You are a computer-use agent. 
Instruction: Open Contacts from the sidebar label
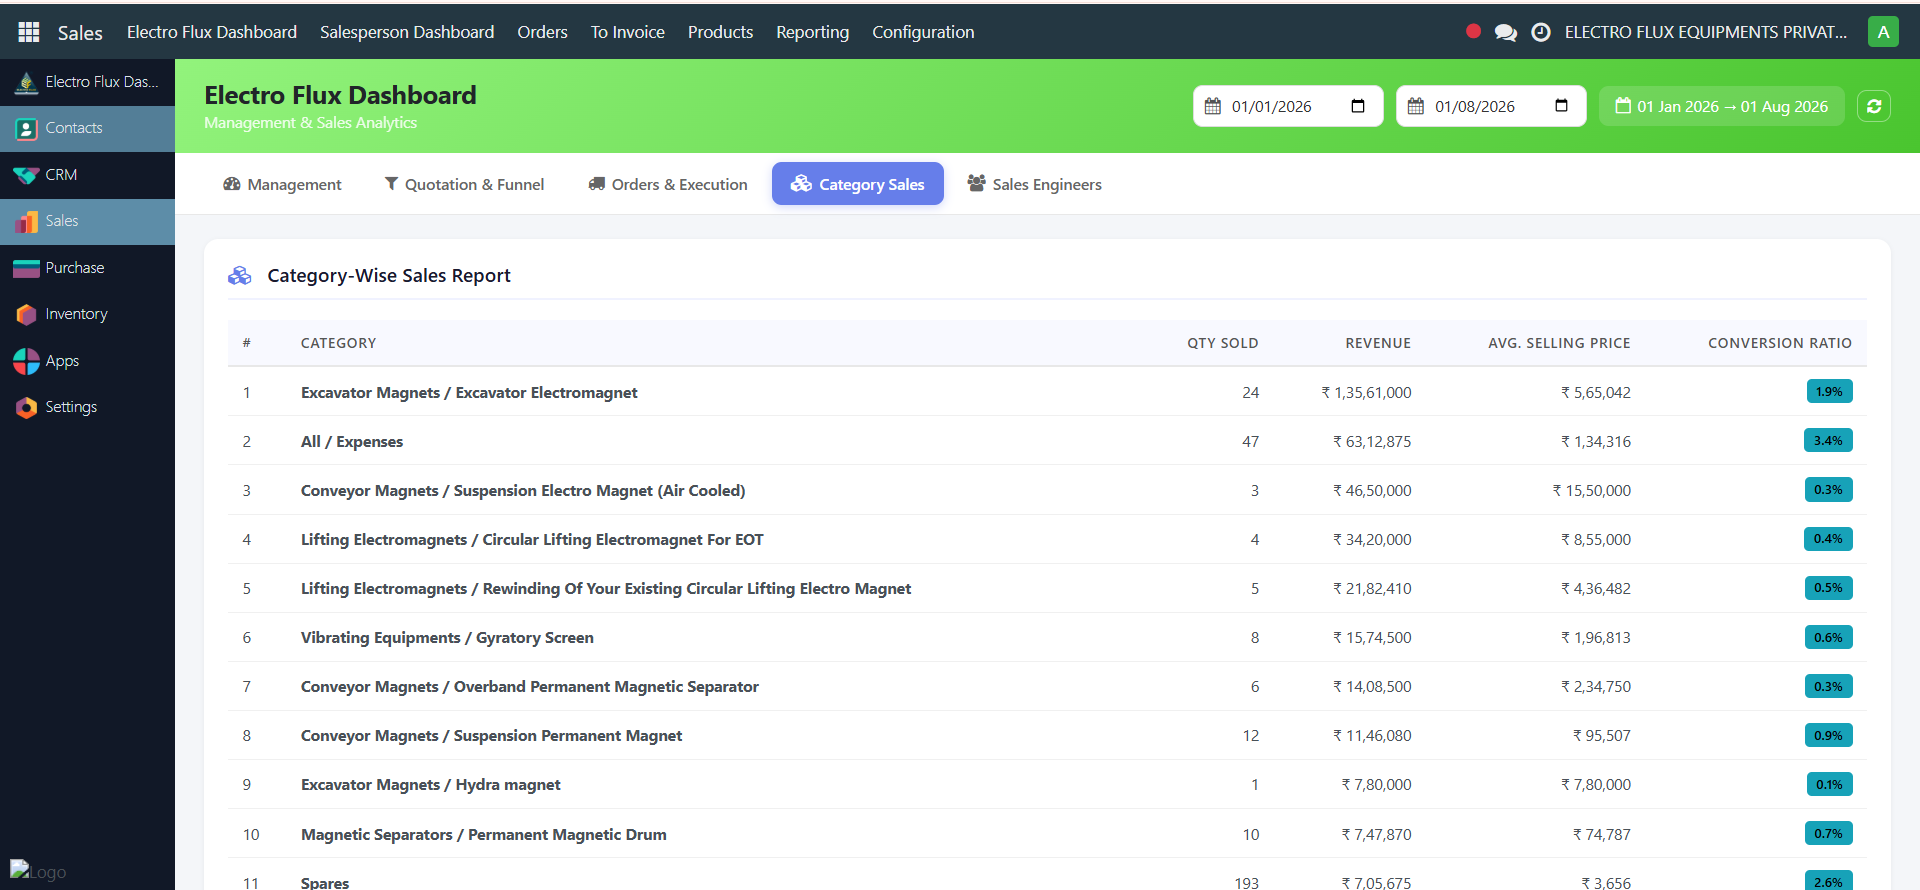coord(74,128)
